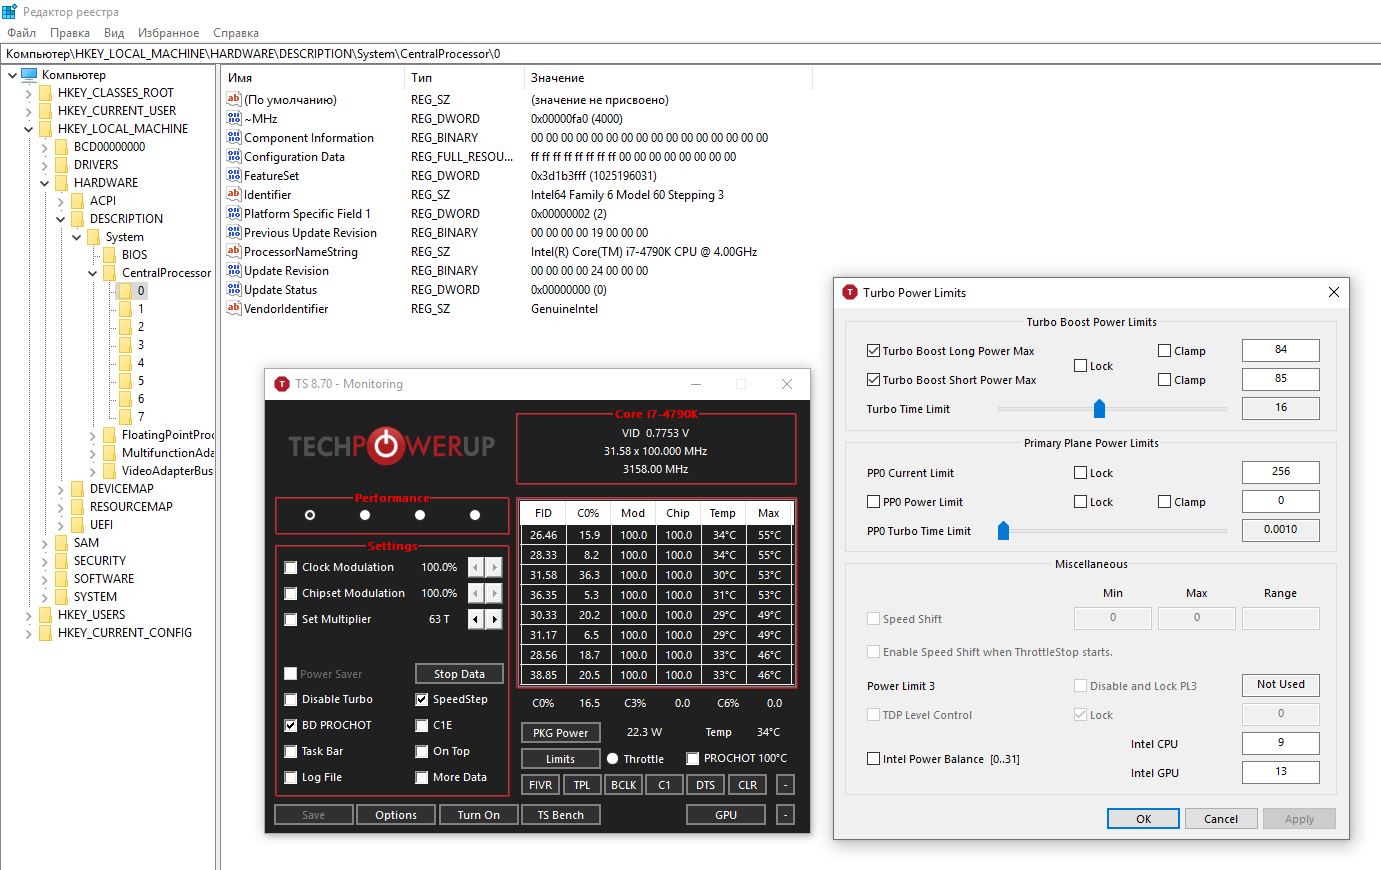Expand the DEVICEMAP key

point(61,489)
